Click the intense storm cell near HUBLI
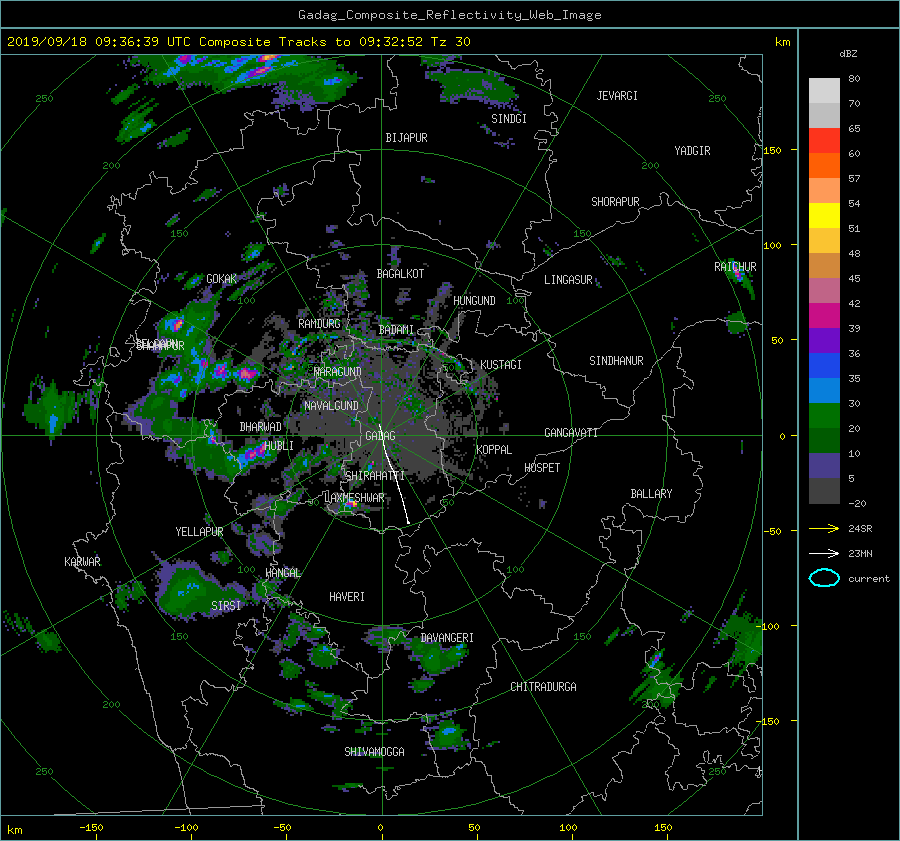This screenshot has width=900, height=841. [253, 453]
